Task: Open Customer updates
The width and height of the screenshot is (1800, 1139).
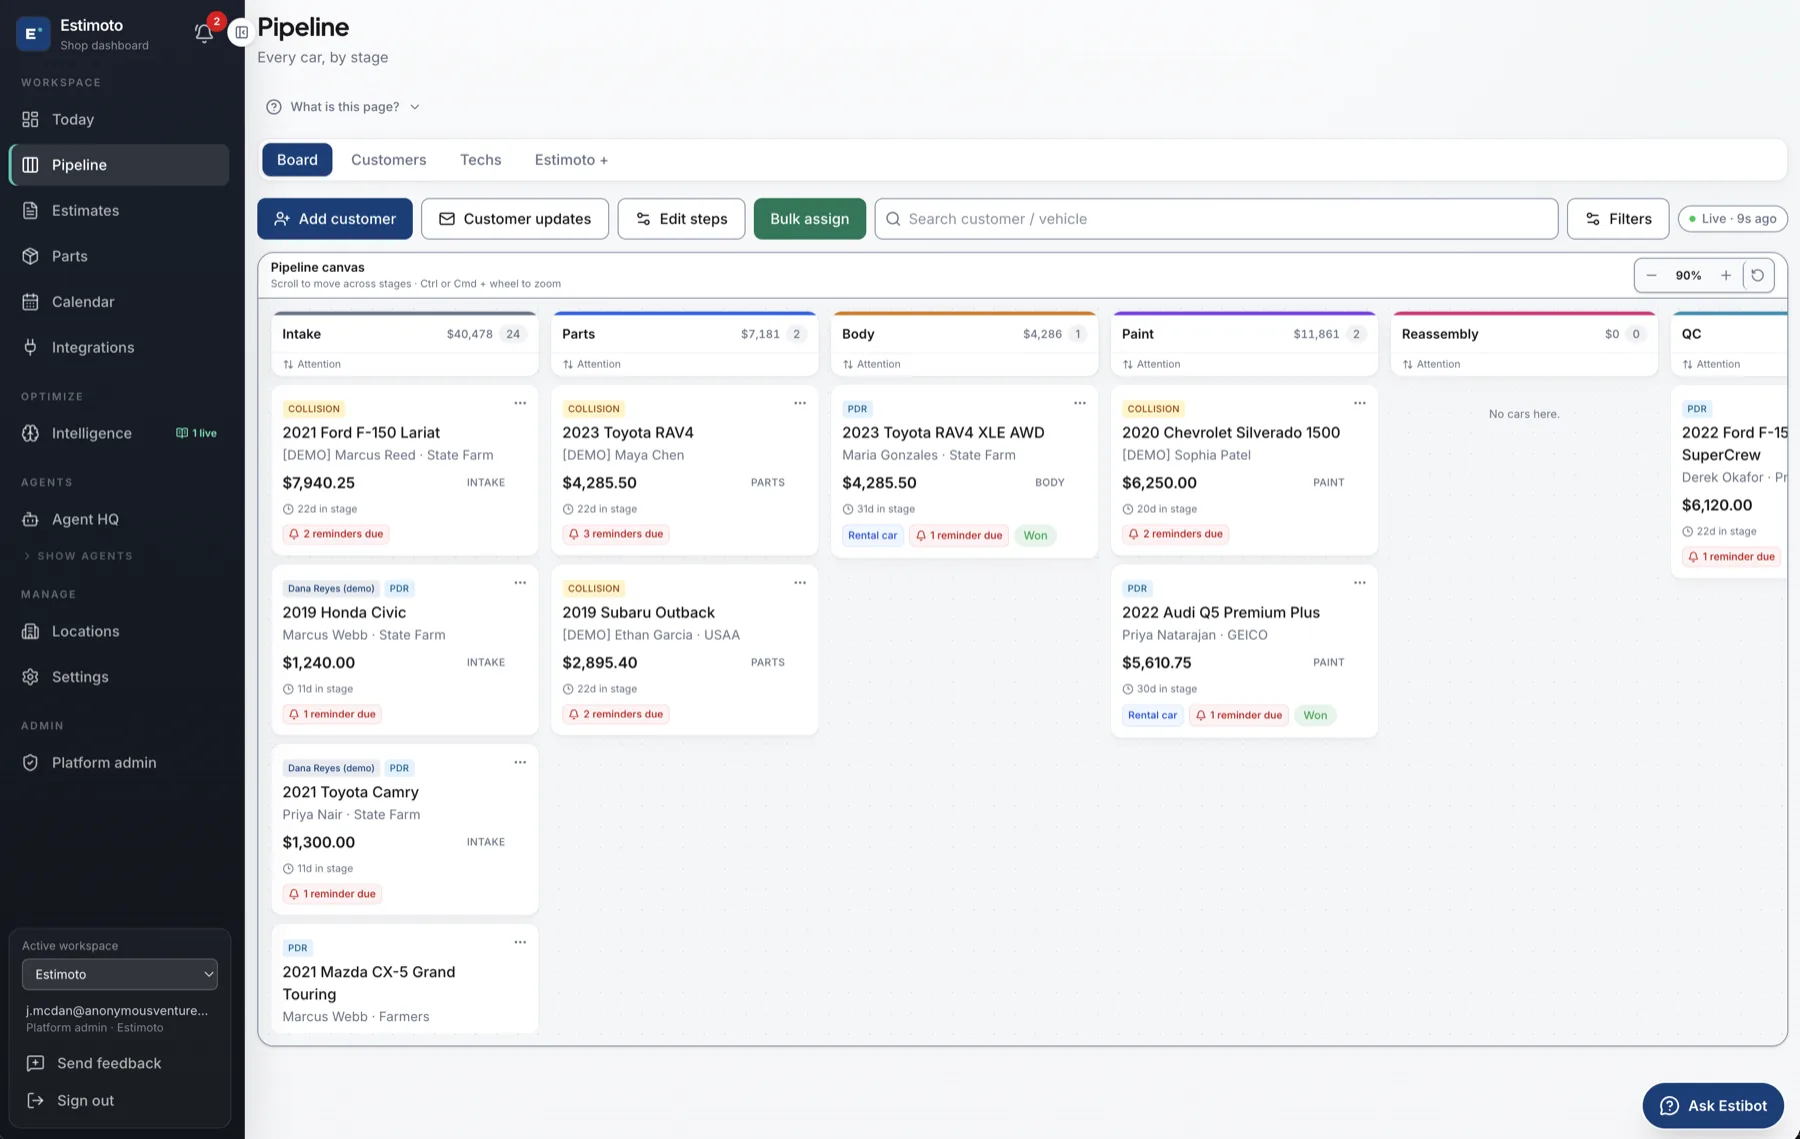Action: [x=515, y=219]
